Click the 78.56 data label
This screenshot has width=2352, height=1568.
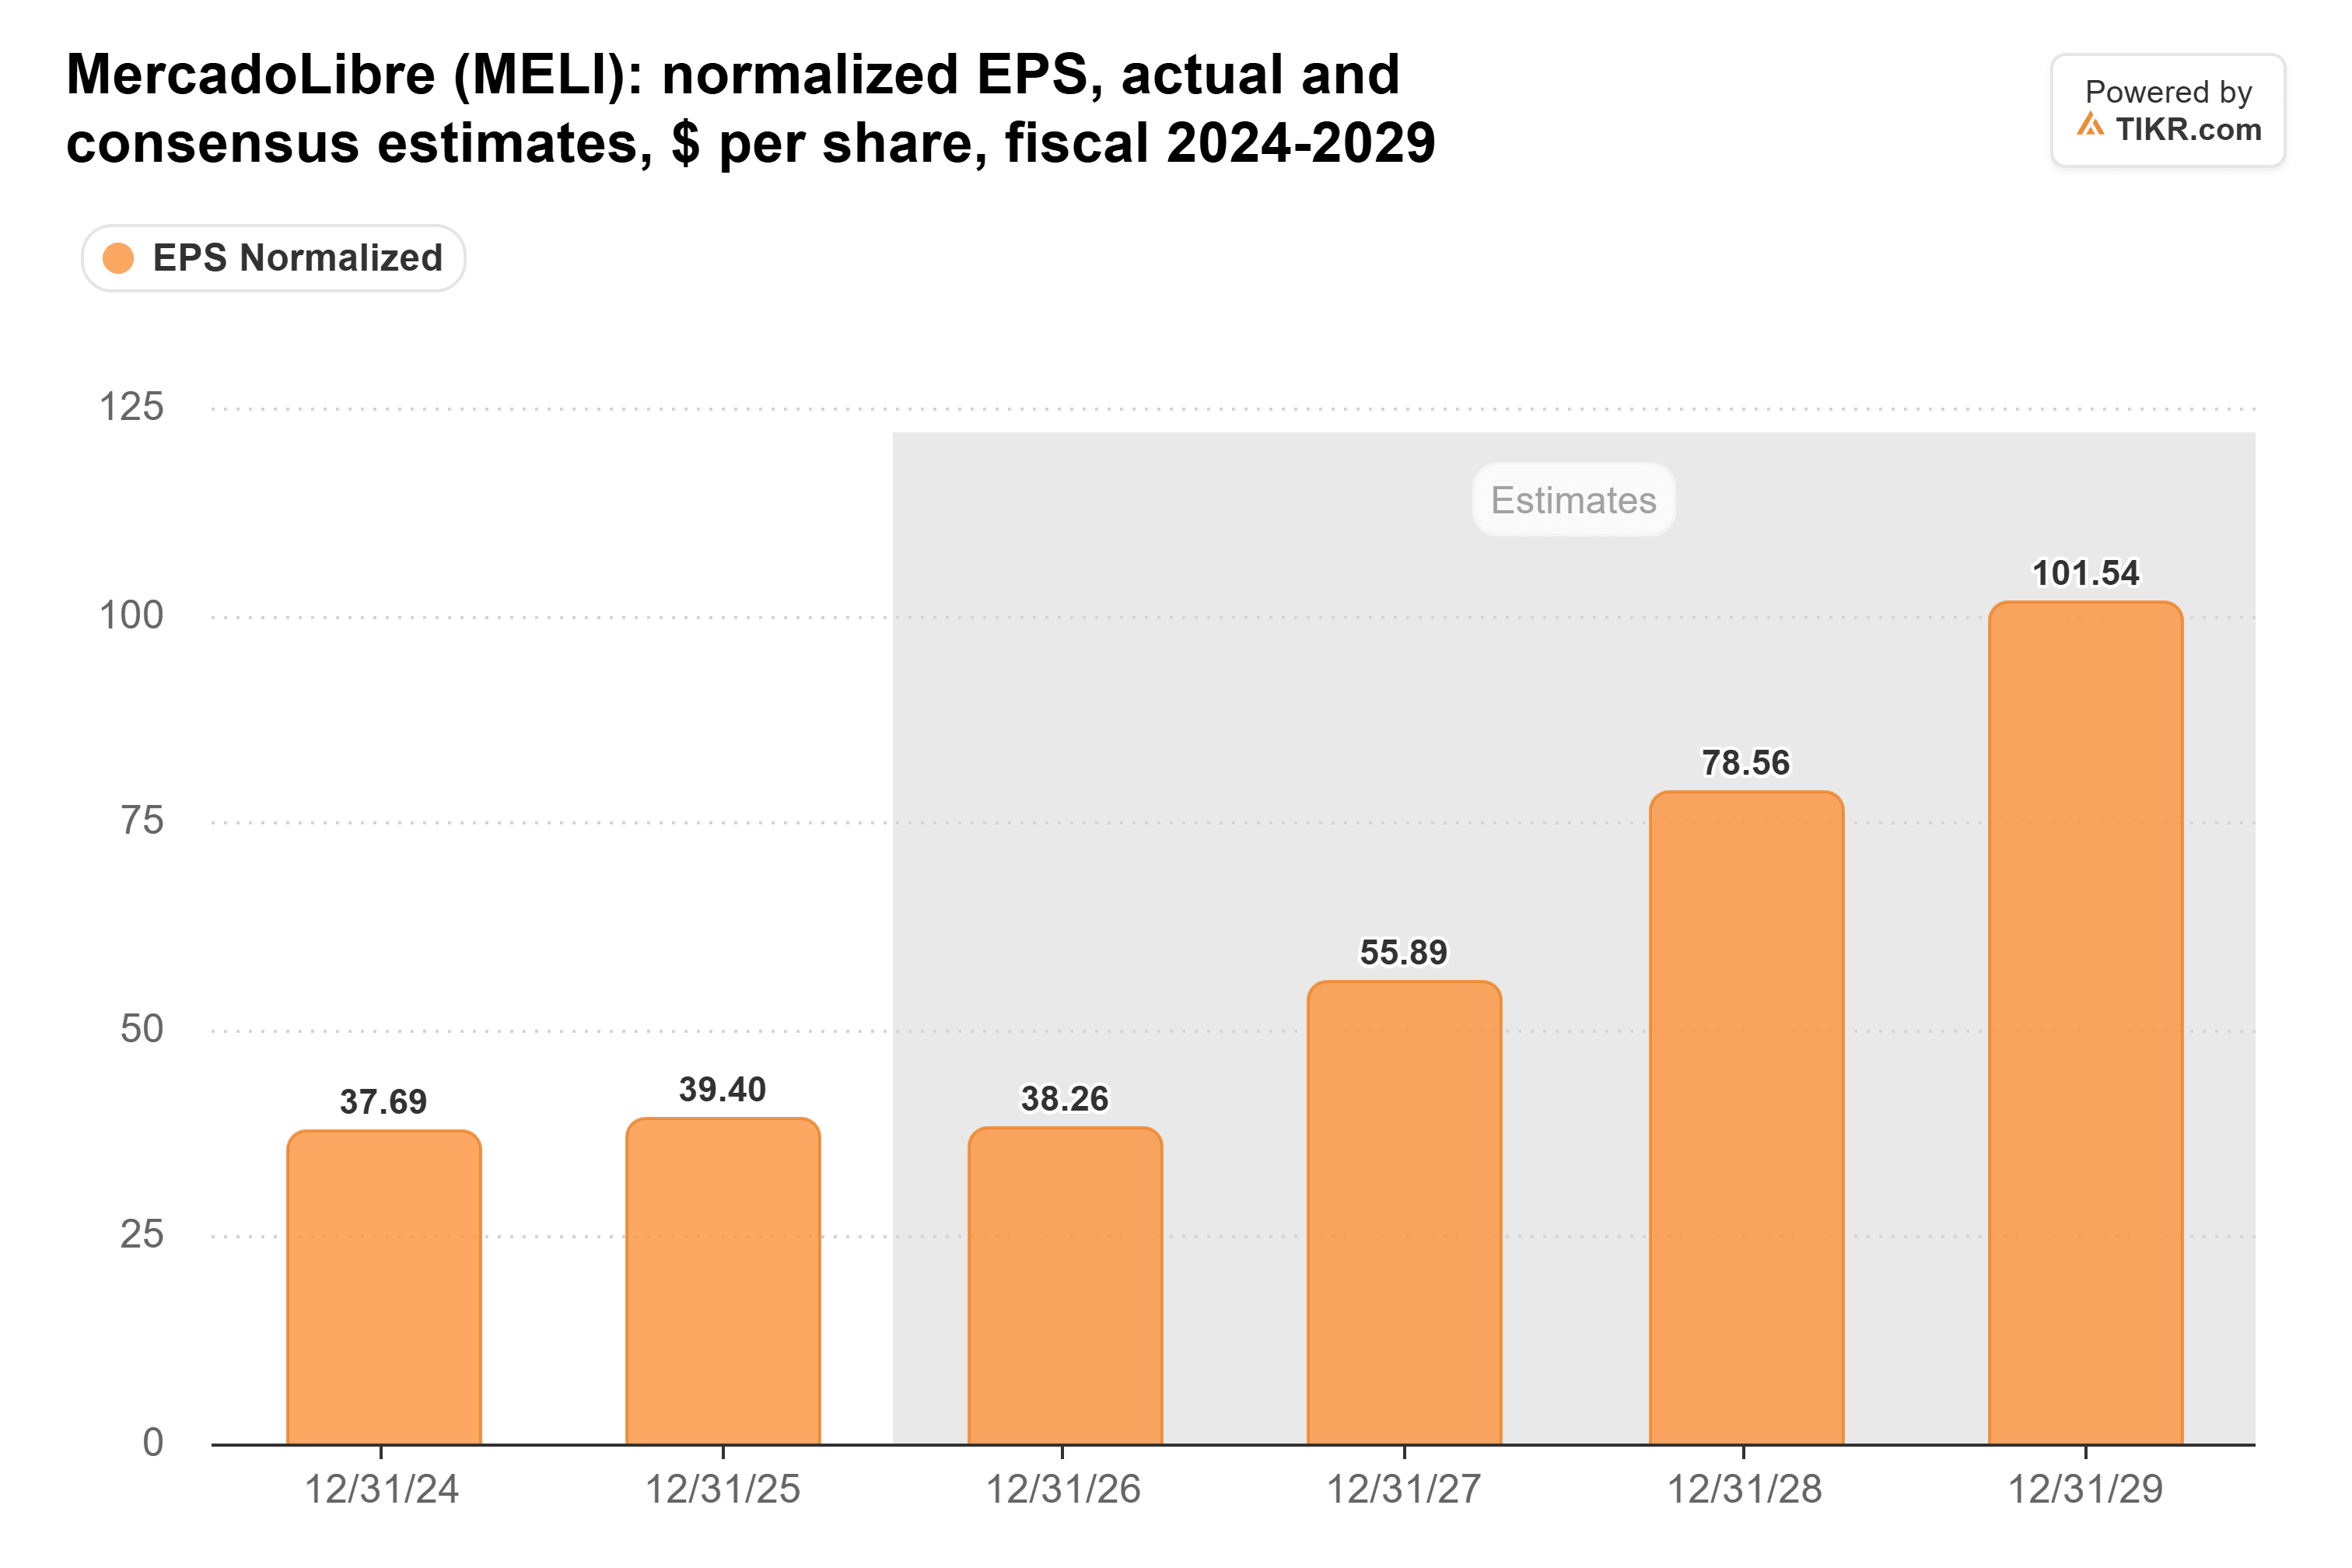point(1746,763)
